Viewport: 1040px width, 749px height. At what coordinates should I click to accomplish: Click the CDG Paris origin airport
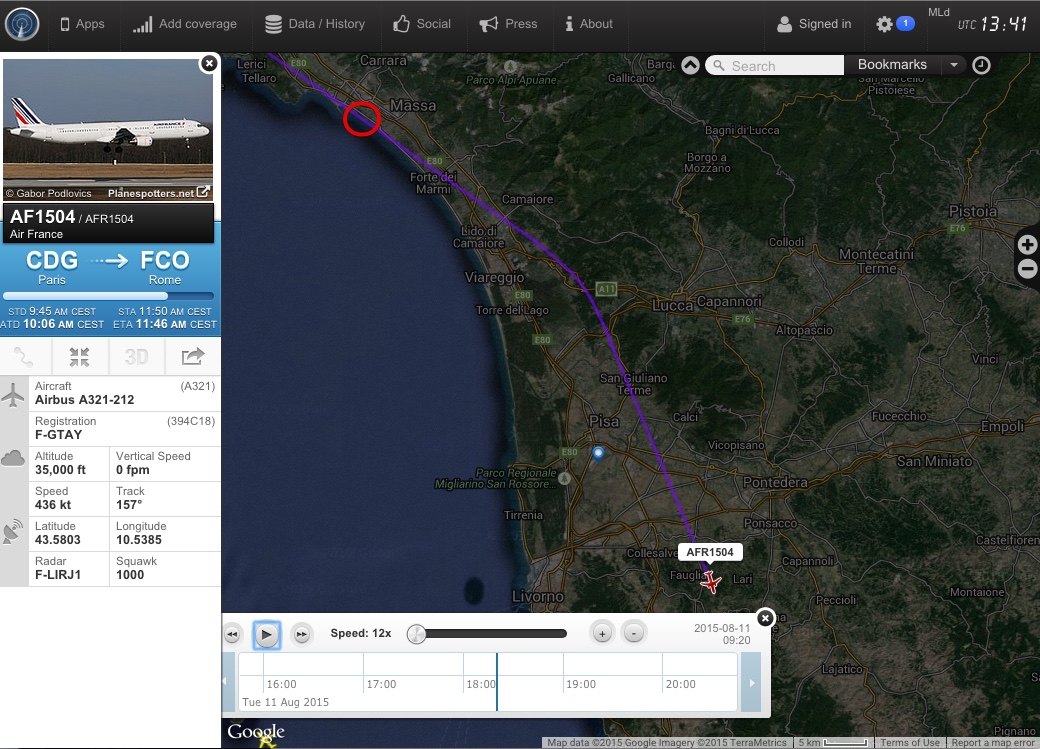pyautogui.click(x=52, y=267)
